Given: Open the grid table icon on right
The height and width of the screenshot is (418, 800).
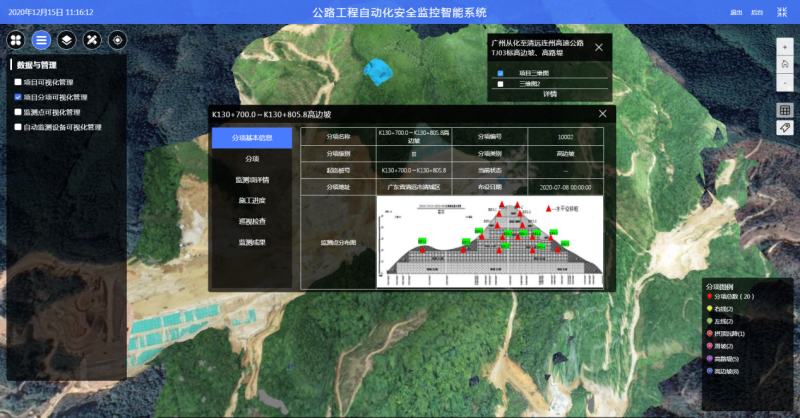Looking at the screenshot, I should [785, 110].
